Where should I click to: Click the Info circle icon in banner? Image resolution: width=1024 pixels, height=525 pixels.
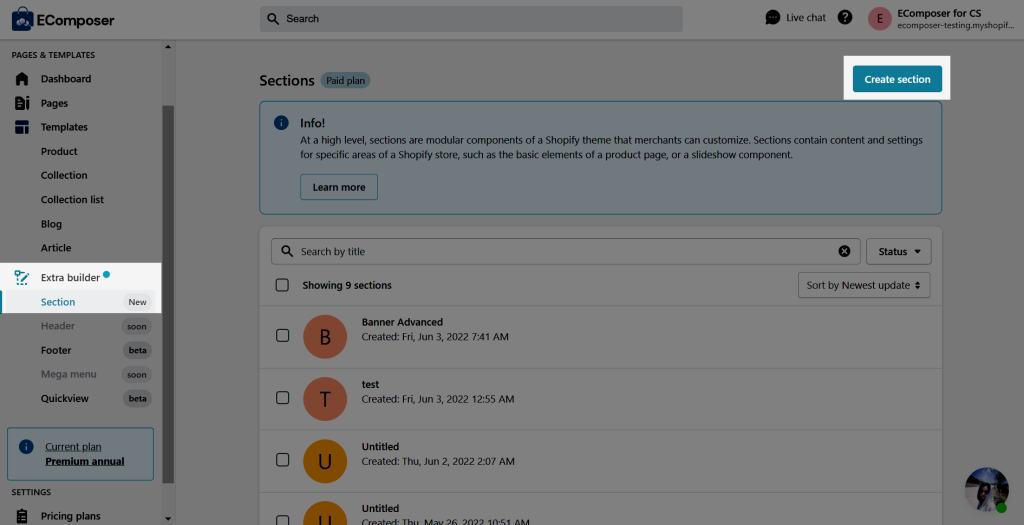point(281,123)
